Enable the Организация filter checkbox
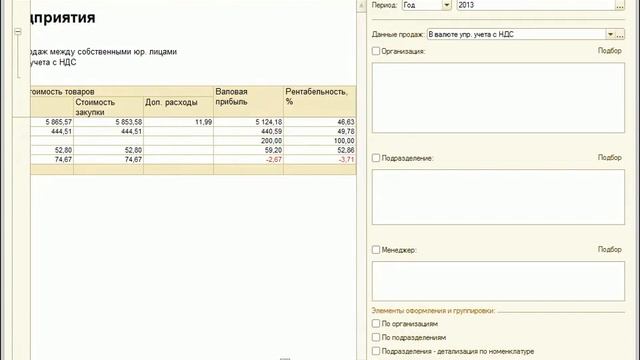 (x=376, y=51)
